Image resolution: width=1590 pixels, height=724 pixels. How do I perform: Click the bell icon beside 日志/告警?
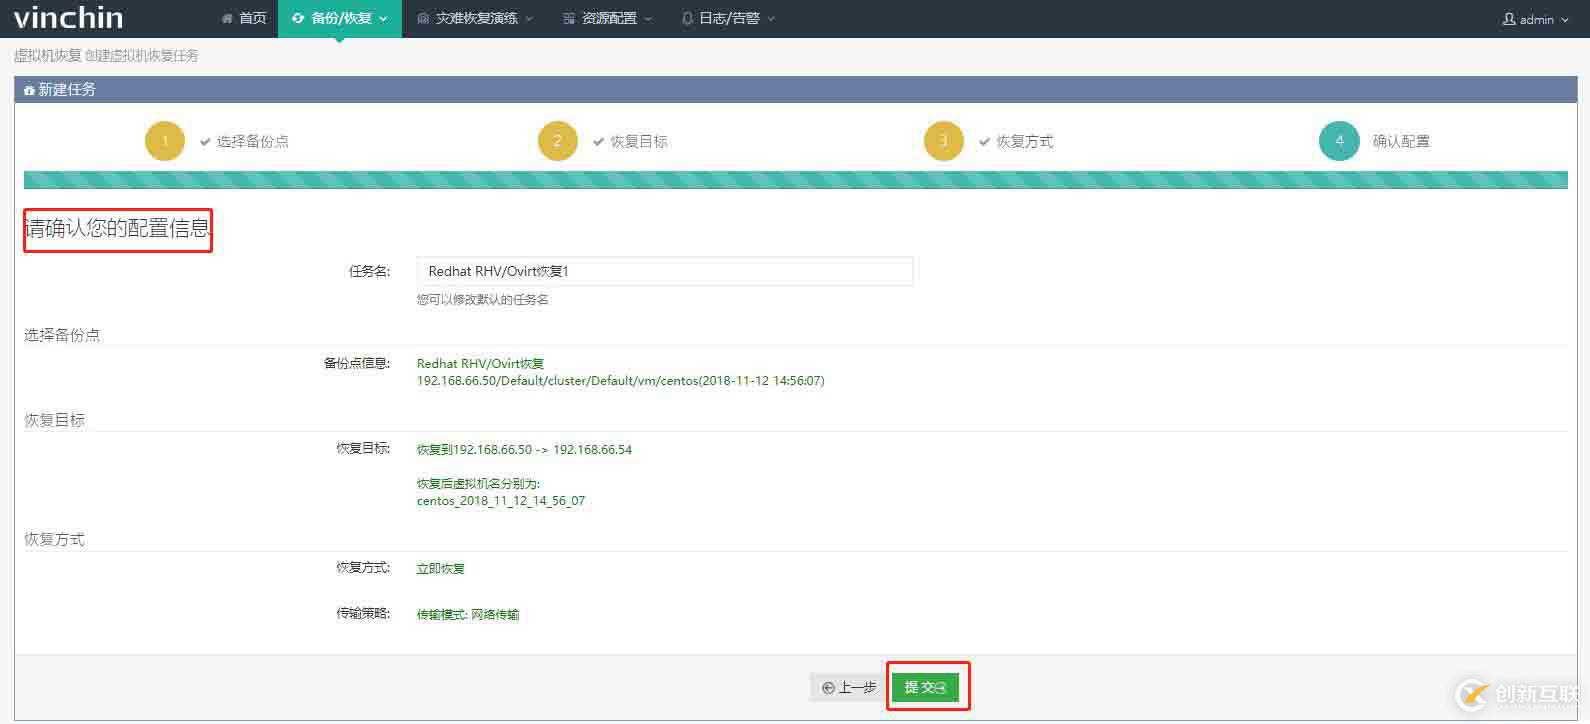[x=687, y=18]
